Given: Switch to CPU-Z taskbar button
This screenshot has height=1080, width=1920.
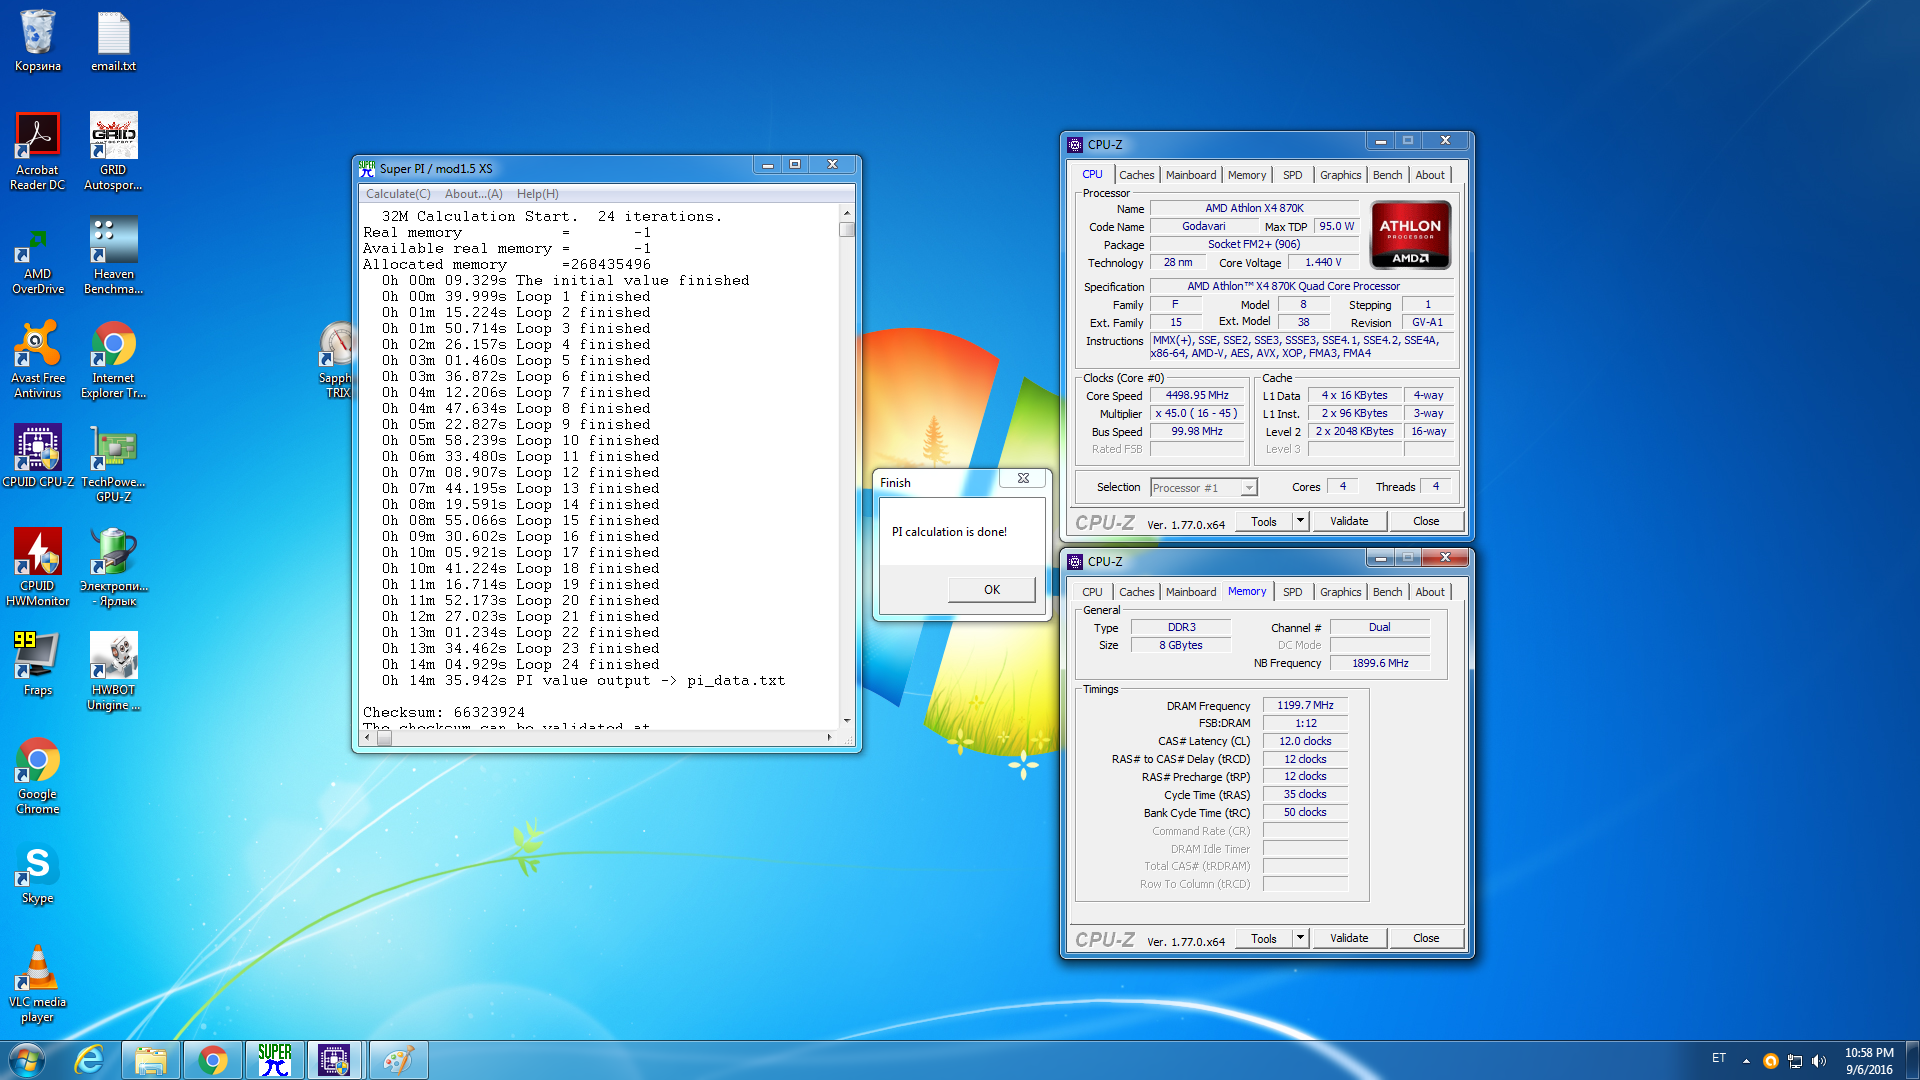Looking at the screenshot, I should (335, 1060).
